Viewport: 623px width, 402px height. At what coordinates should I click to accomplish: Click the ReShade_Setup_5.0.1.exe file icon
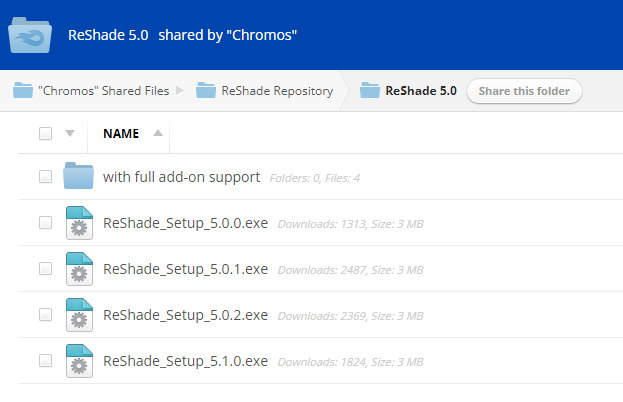point(78,269)
